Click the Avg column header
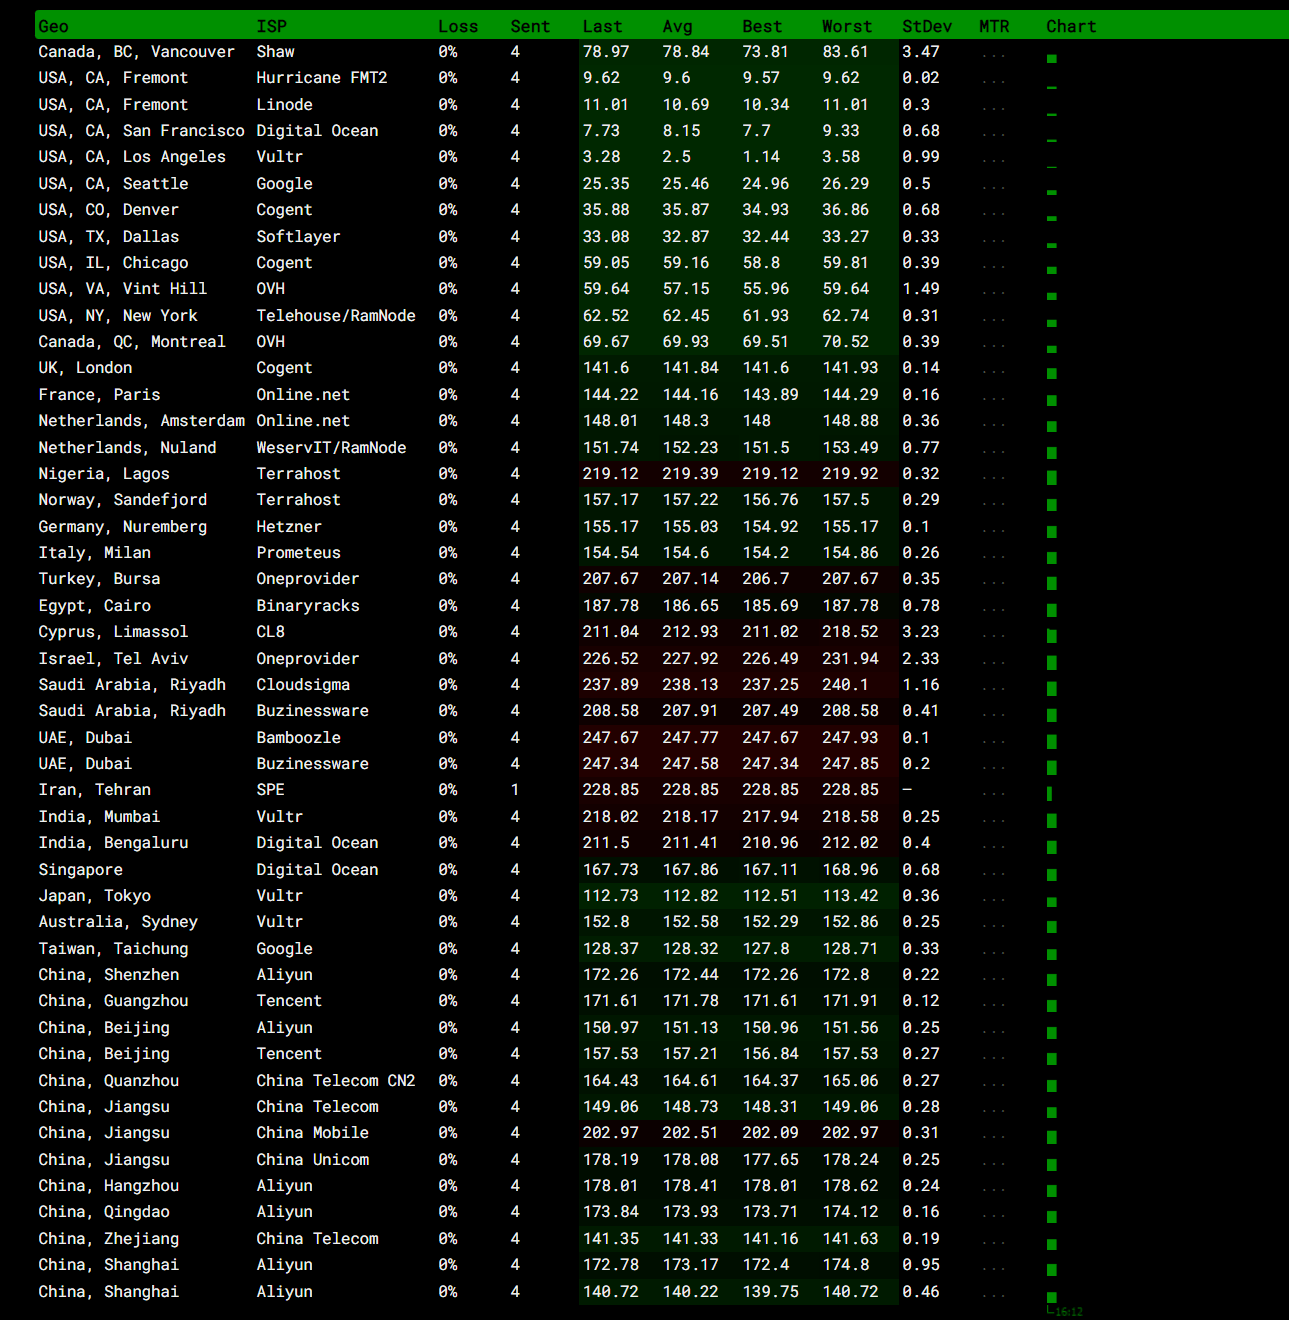Viewport: 1289px width, 1320px height. pyautogui.click(x=677, y=27)
